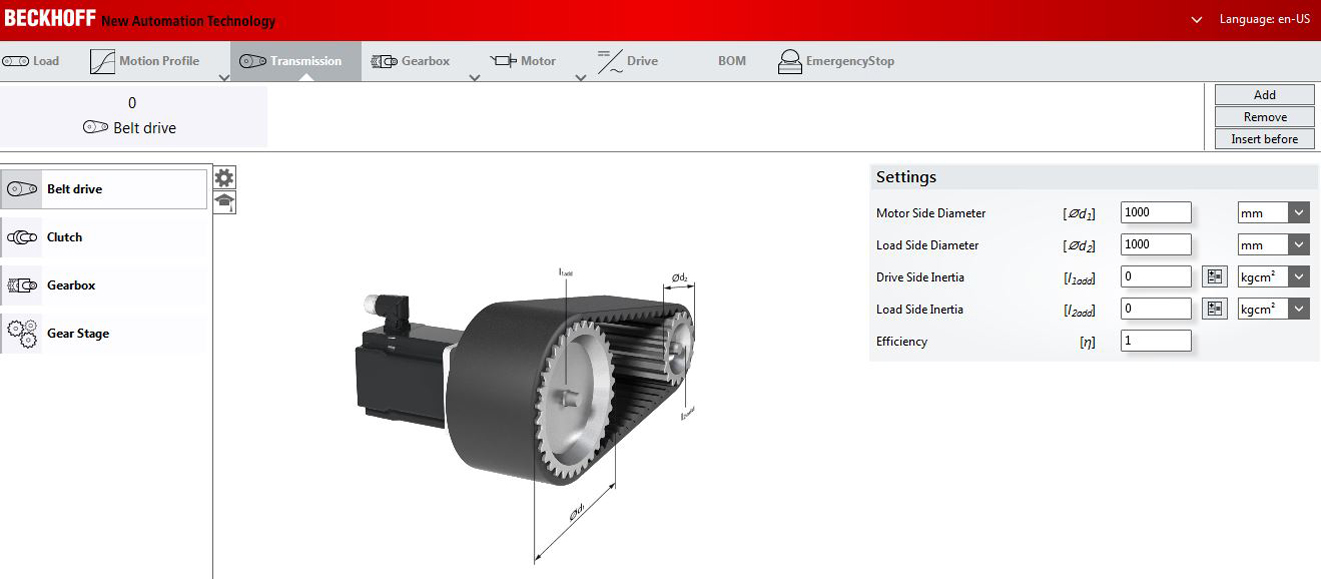The width and height of the screenshot is (1321, 579).
Task: Click the Efficiency label
Action: (902, 341)
